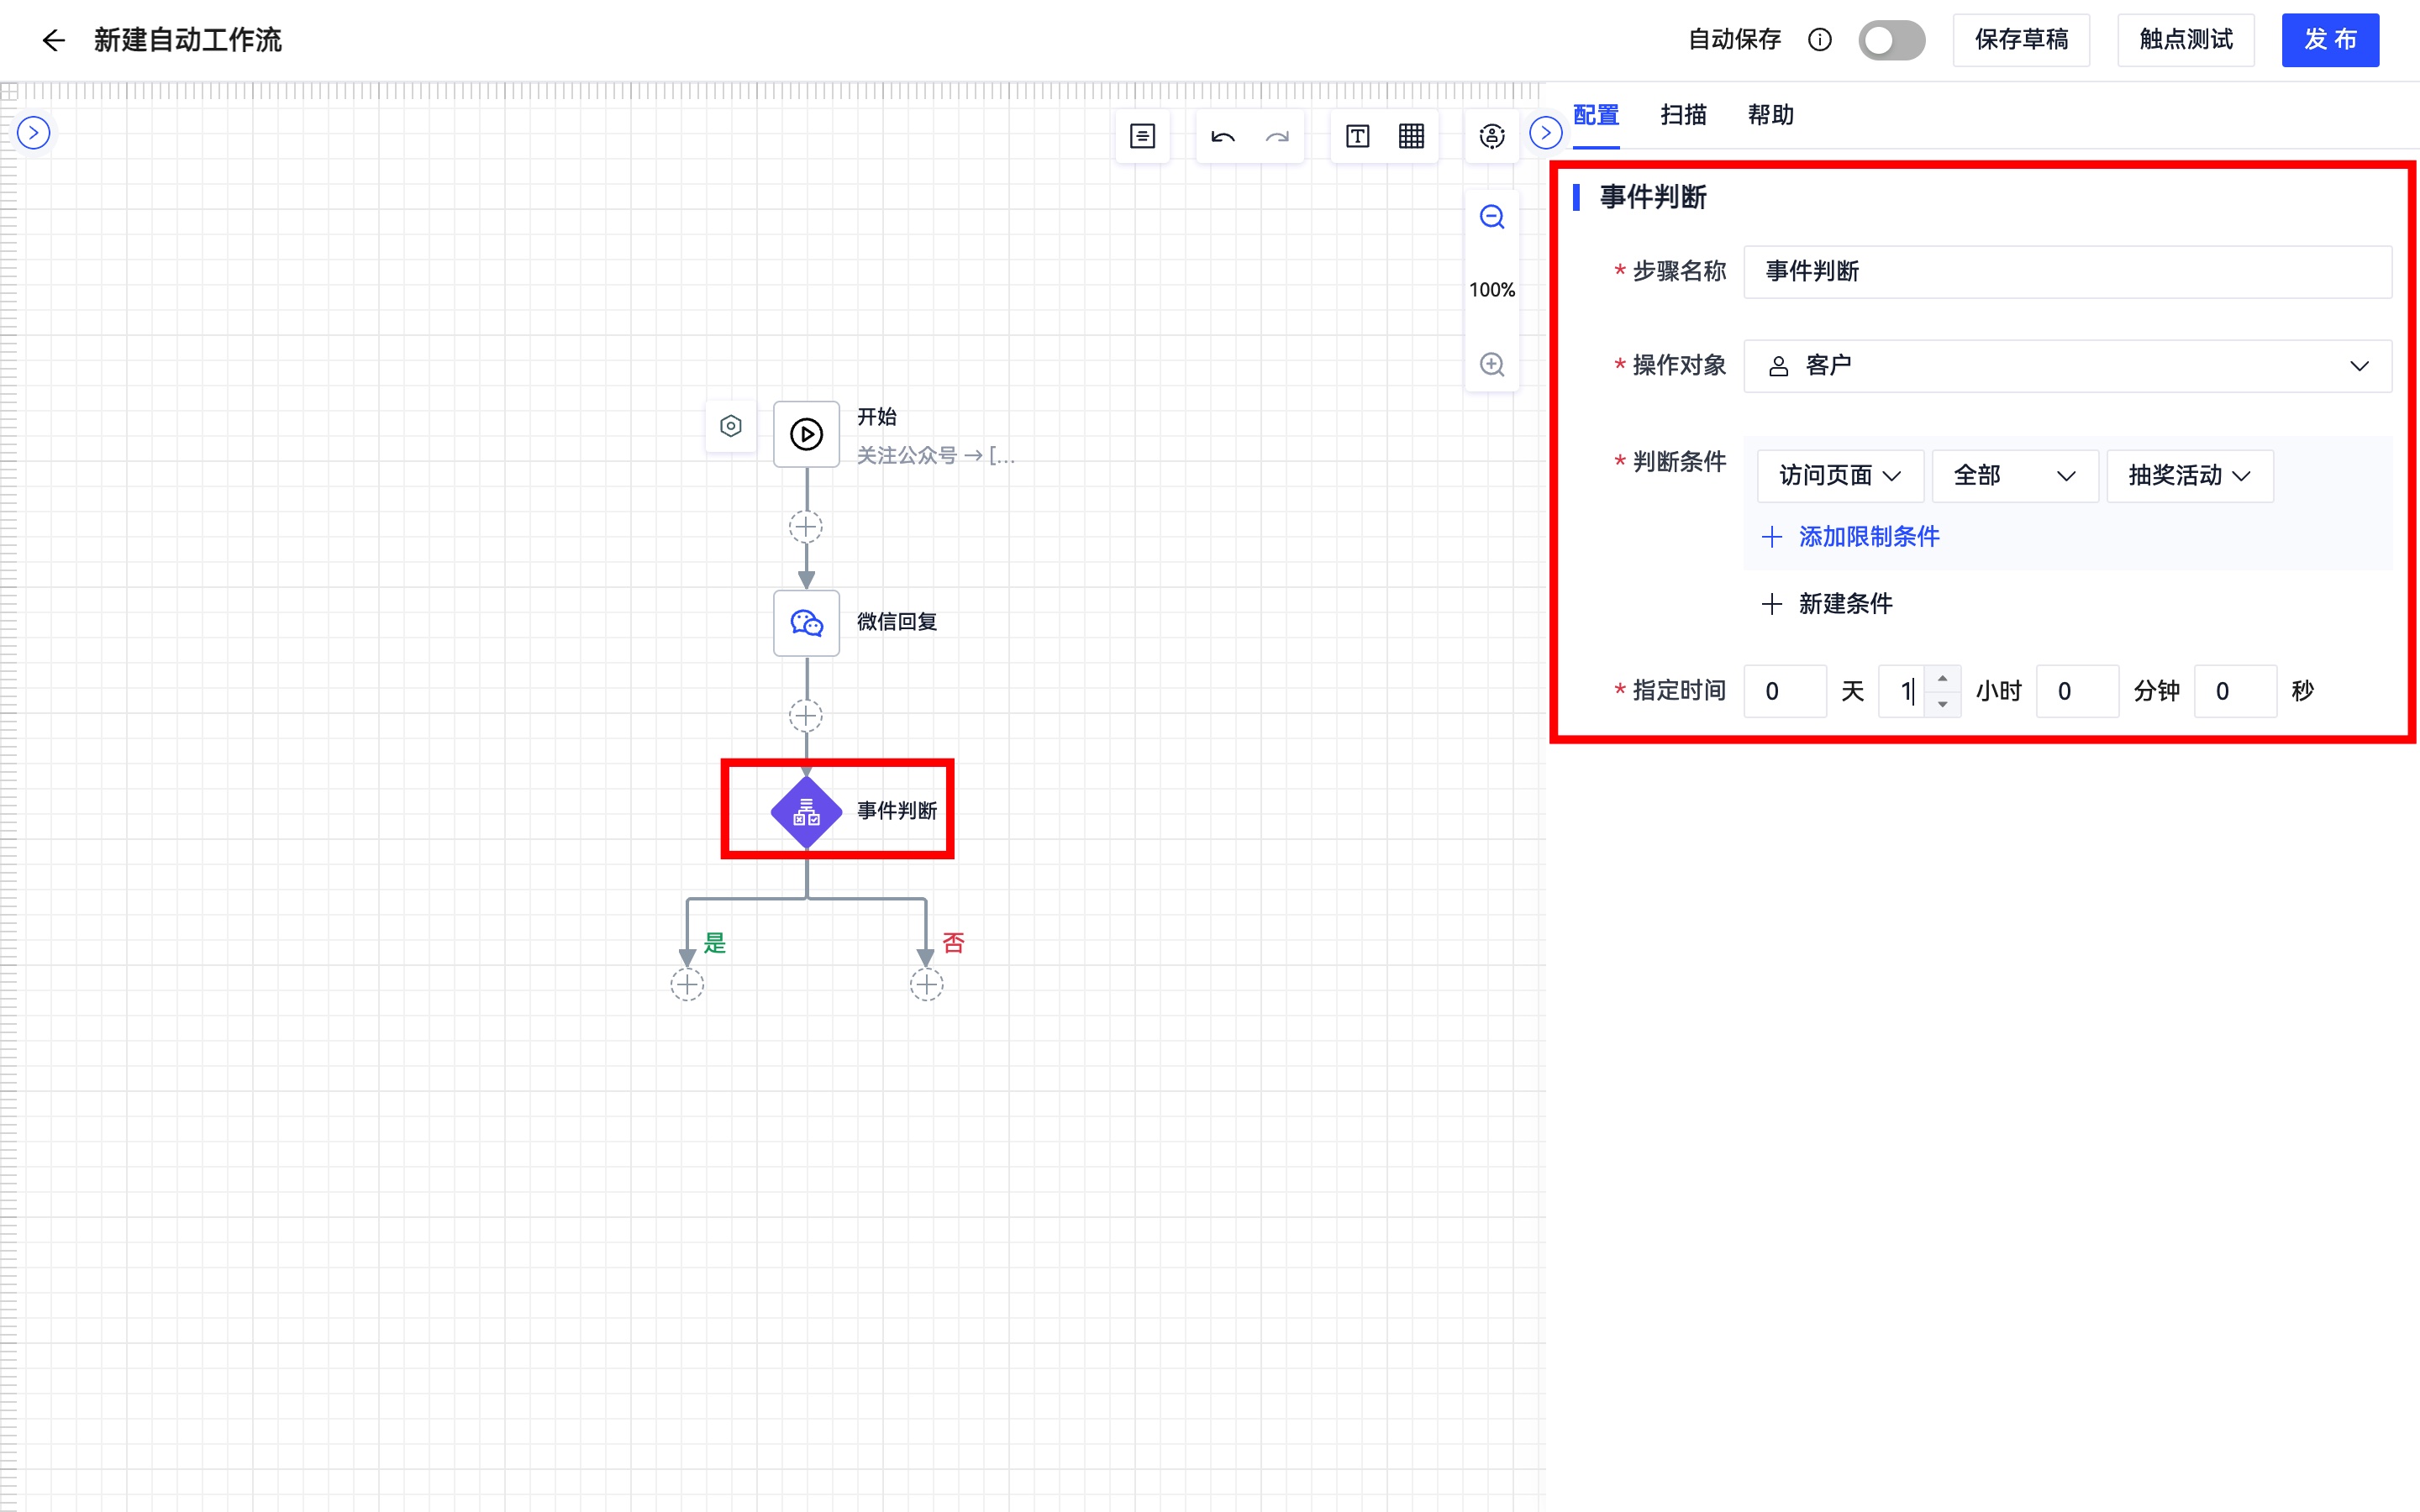Click the 分钟 (minutes) input field
The image size is (2420, 1512).
(2077, 691)
